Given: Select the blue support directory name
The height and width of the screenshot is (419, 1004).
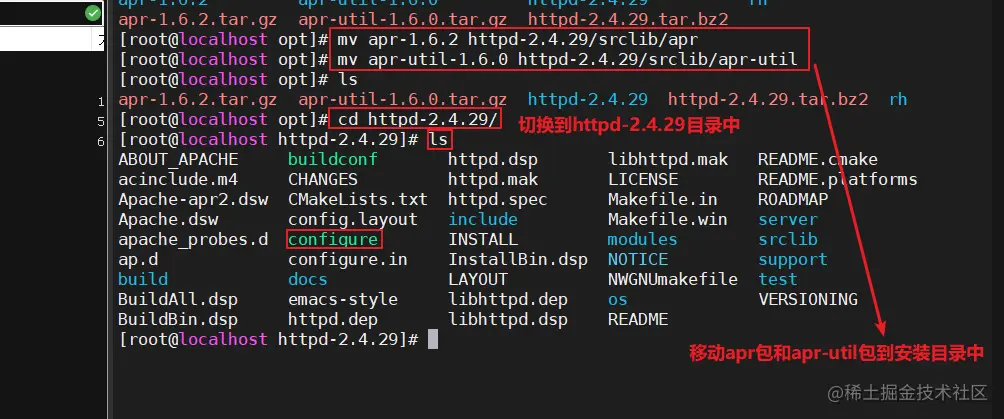Looking at the screenshot, I should tap(793, 259).
